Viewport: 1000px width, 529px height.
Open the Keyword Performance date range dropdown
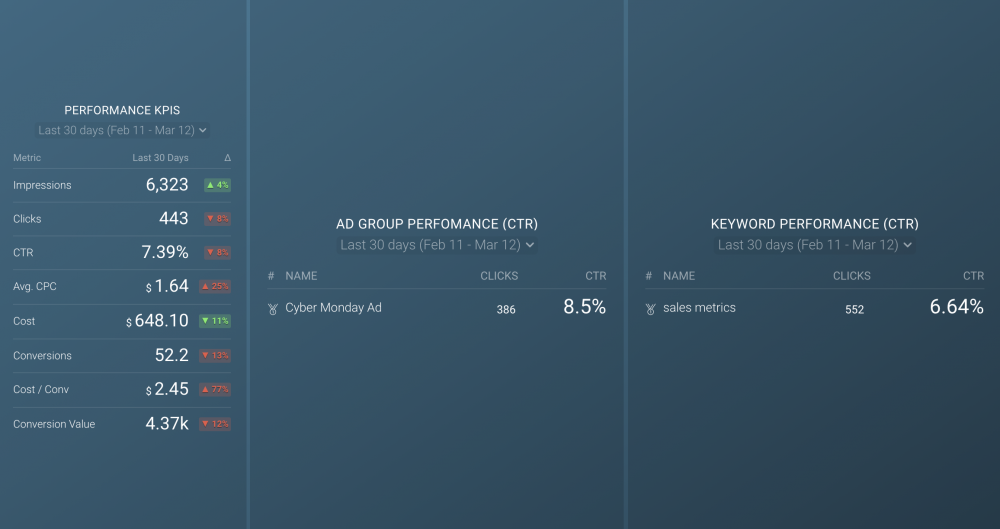(x=815, y=245)
